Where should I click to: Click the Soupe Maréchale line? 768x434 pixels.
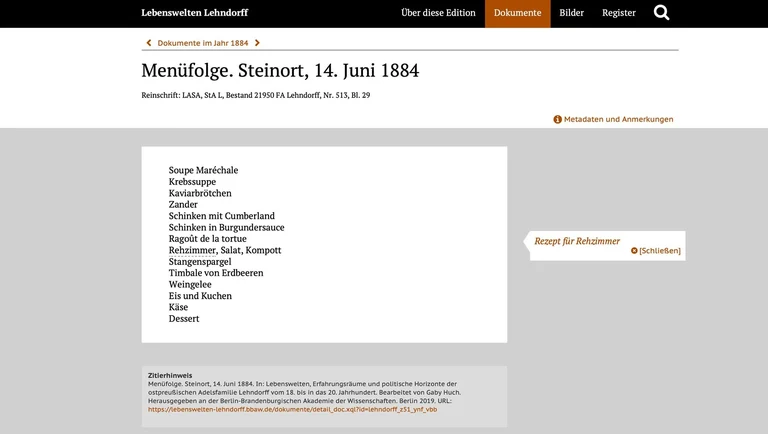pyautogui.click(x=203, y=170)
